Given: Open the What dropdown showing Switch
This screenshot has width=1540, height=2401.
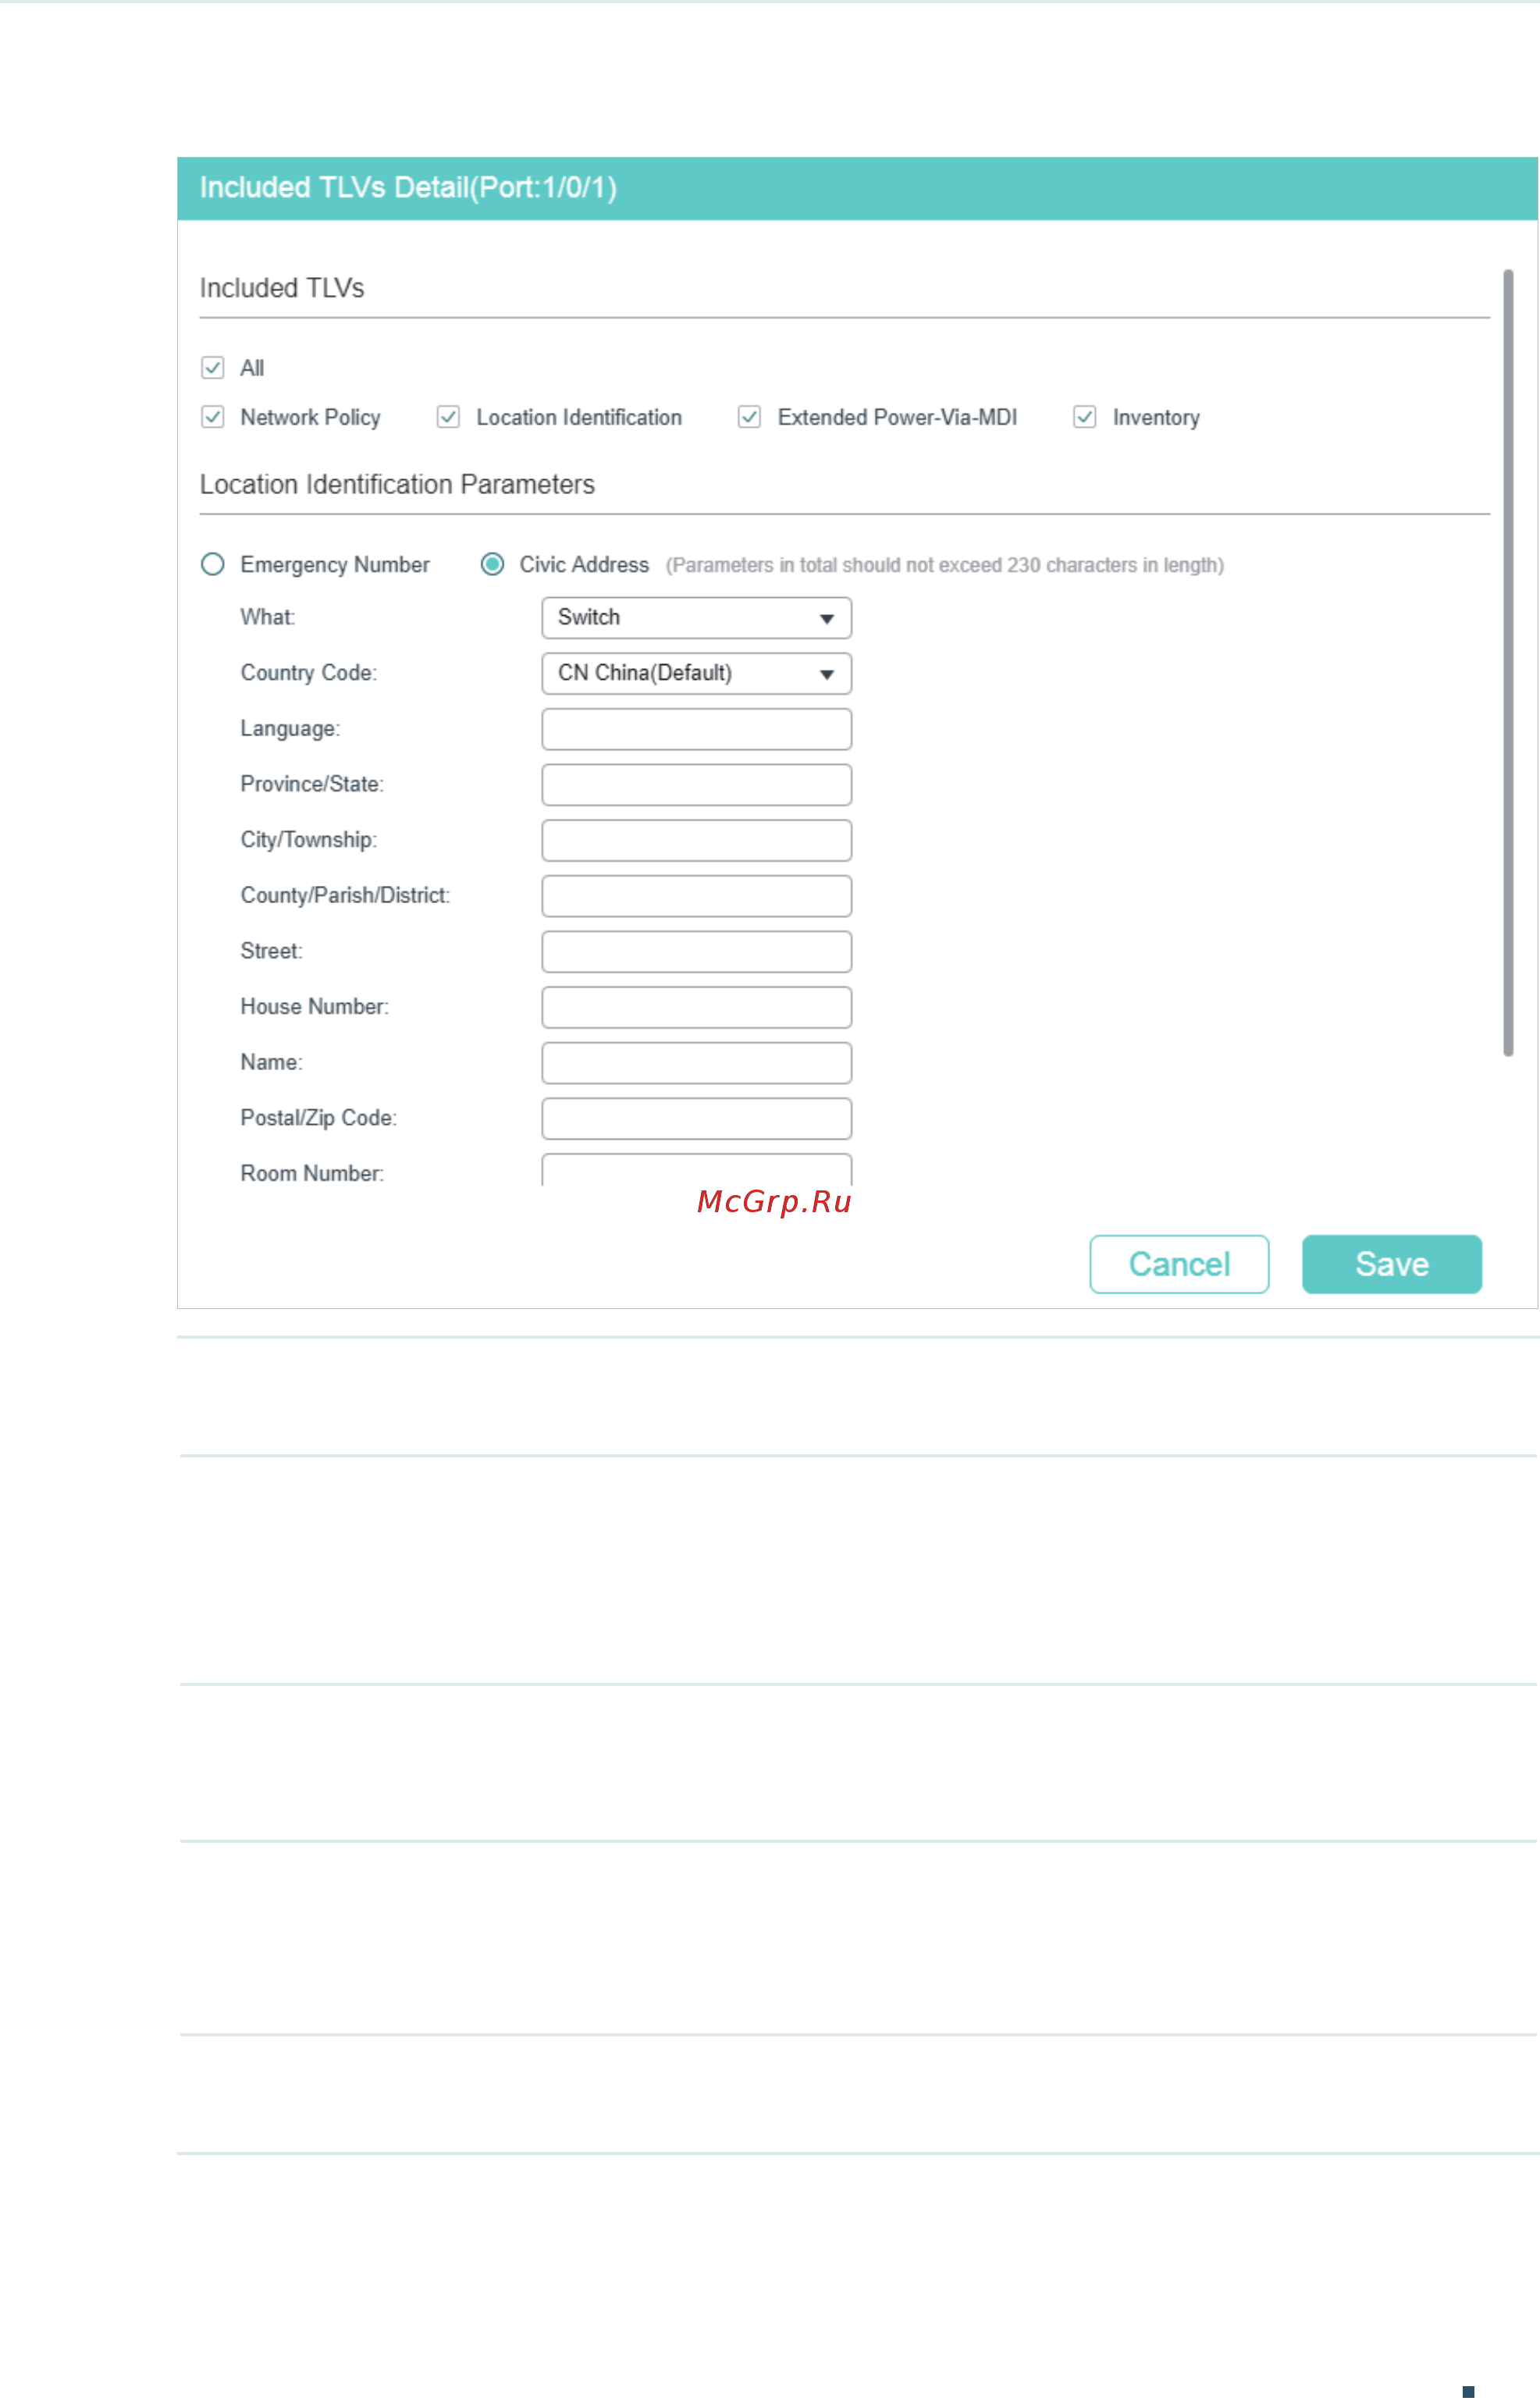Looking at the screenshot, I should tap(697, 618).
